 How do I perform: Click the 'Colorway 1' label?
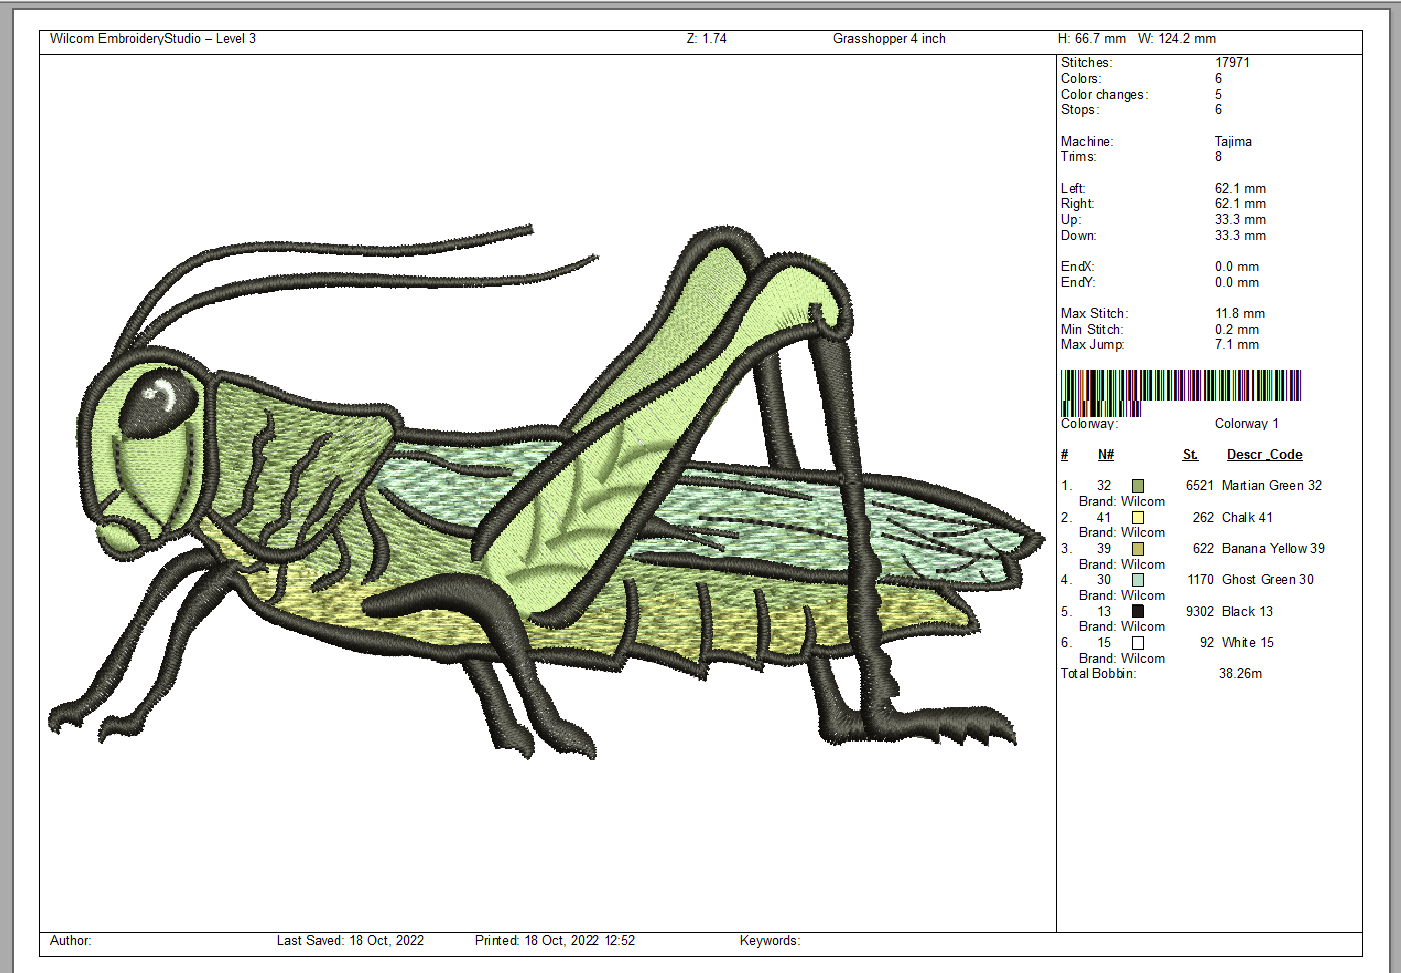[x=1246, y=424]
